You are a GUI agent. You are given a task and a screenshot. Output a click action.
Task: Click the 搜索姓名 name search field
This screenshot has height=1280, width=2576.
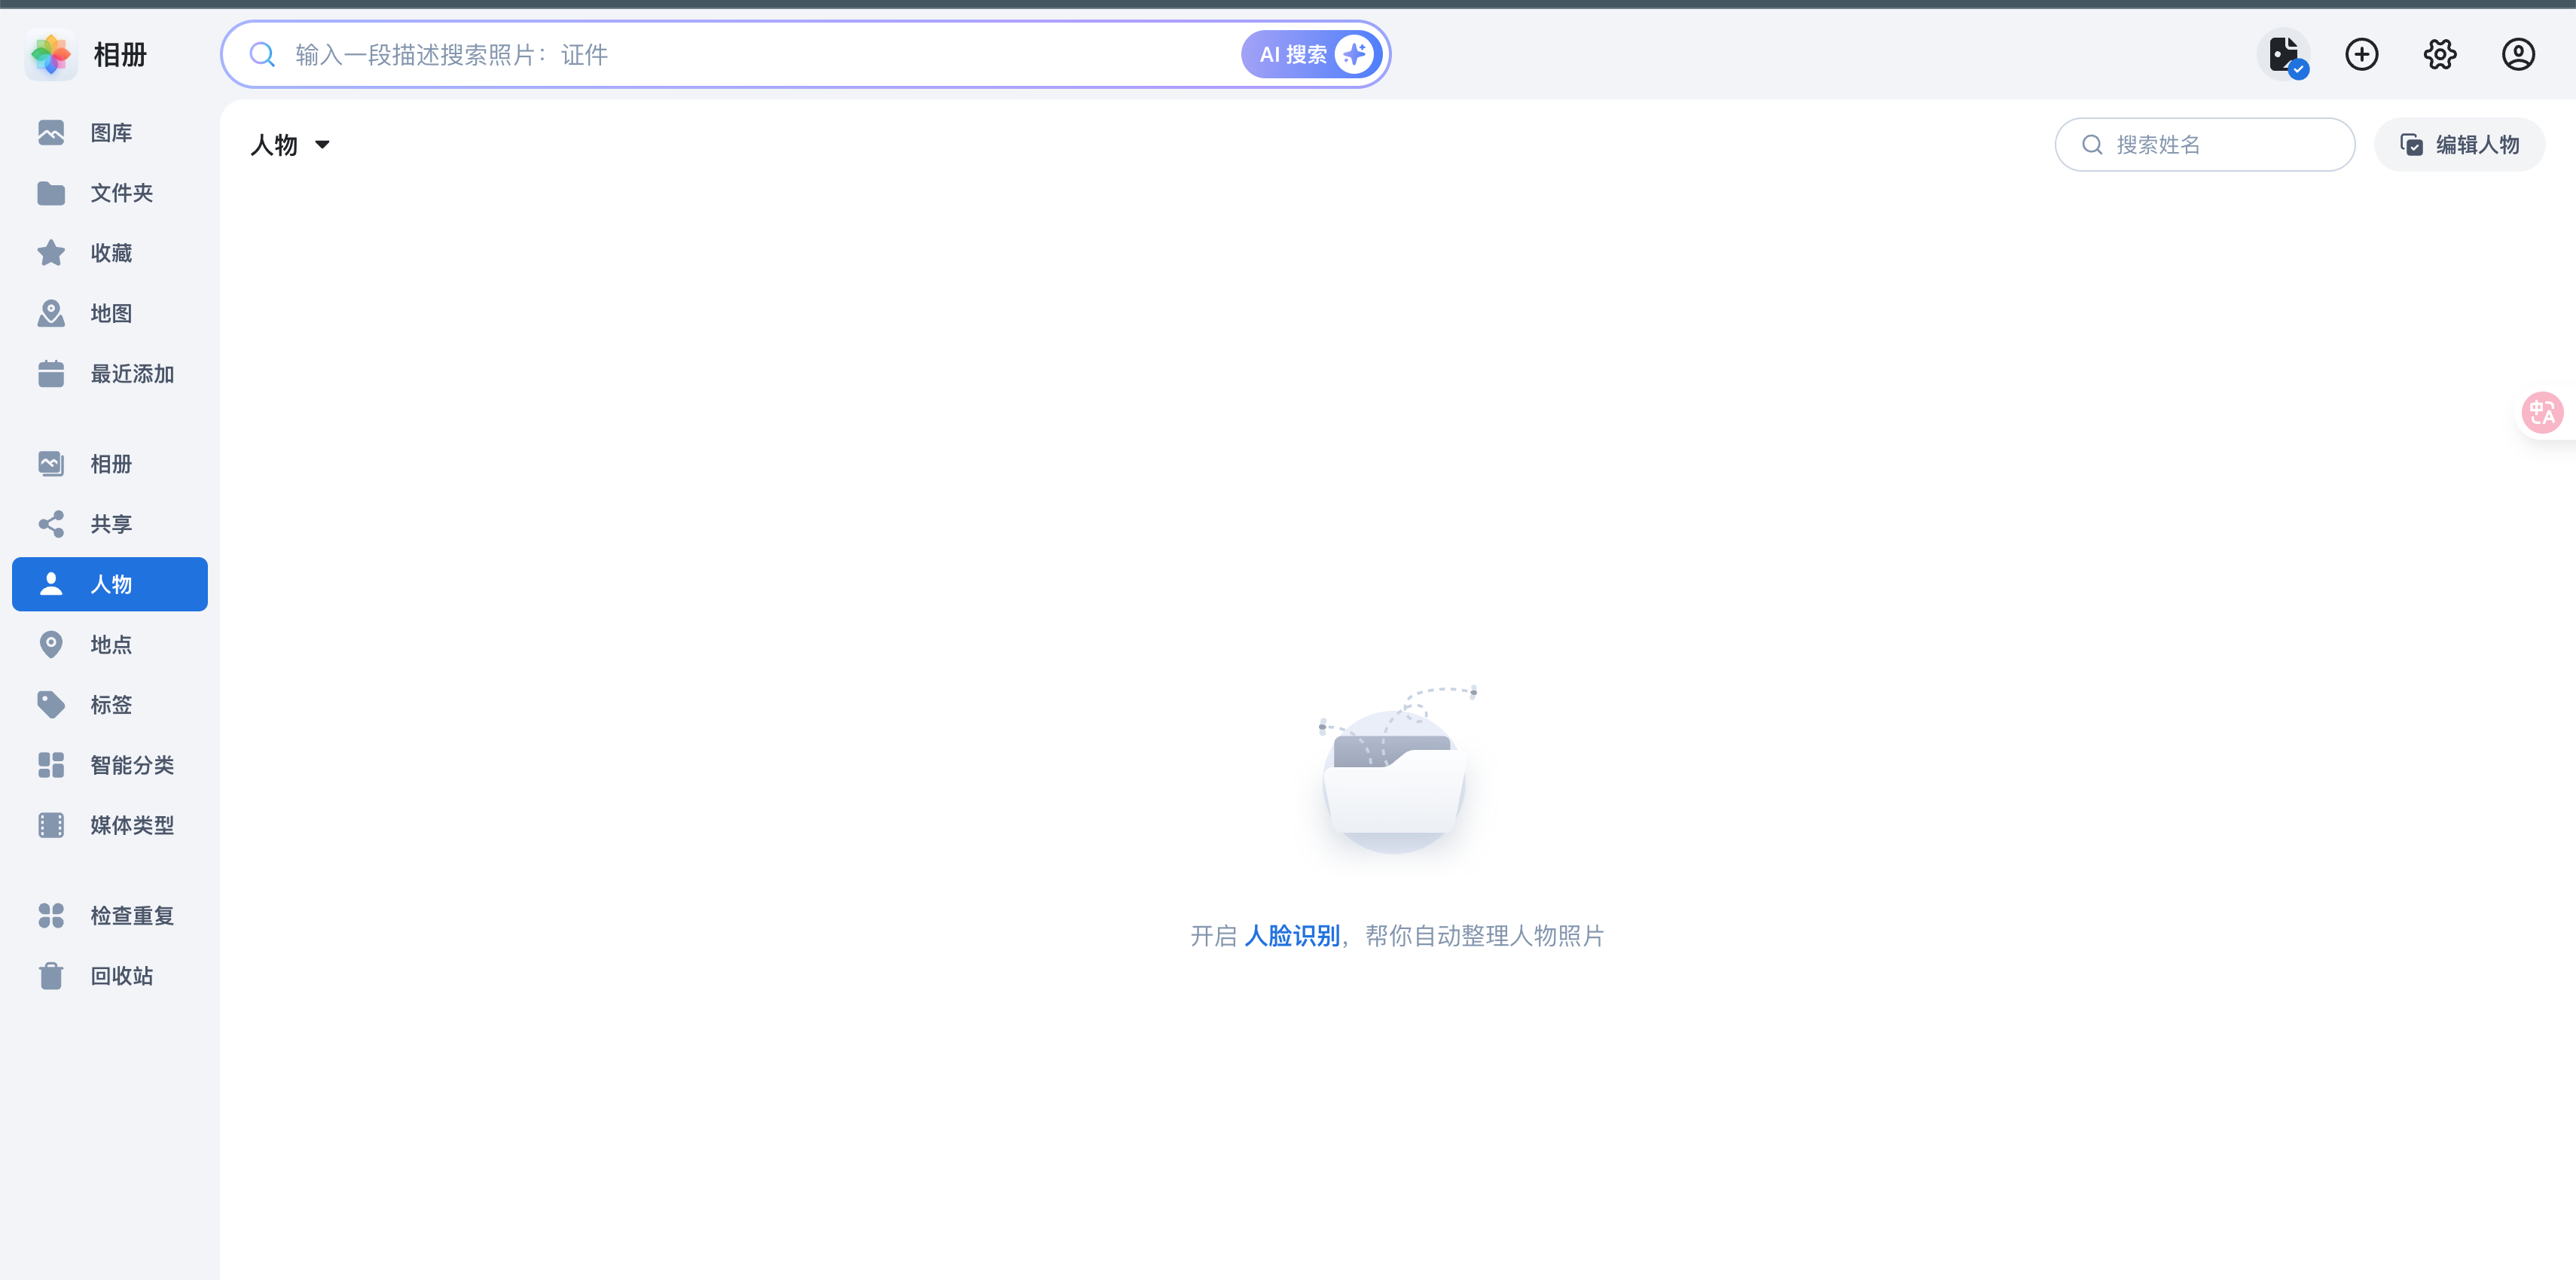click(x=2205, y=144)
